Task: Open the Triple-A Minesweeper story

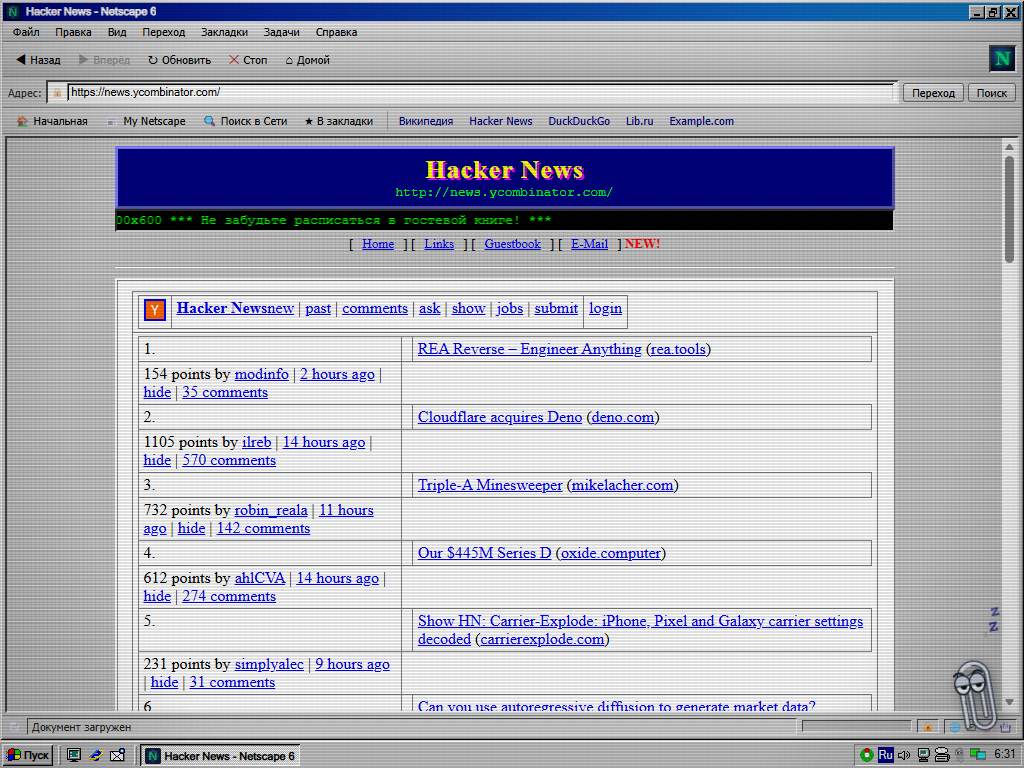Action: (x=490, y=485)
